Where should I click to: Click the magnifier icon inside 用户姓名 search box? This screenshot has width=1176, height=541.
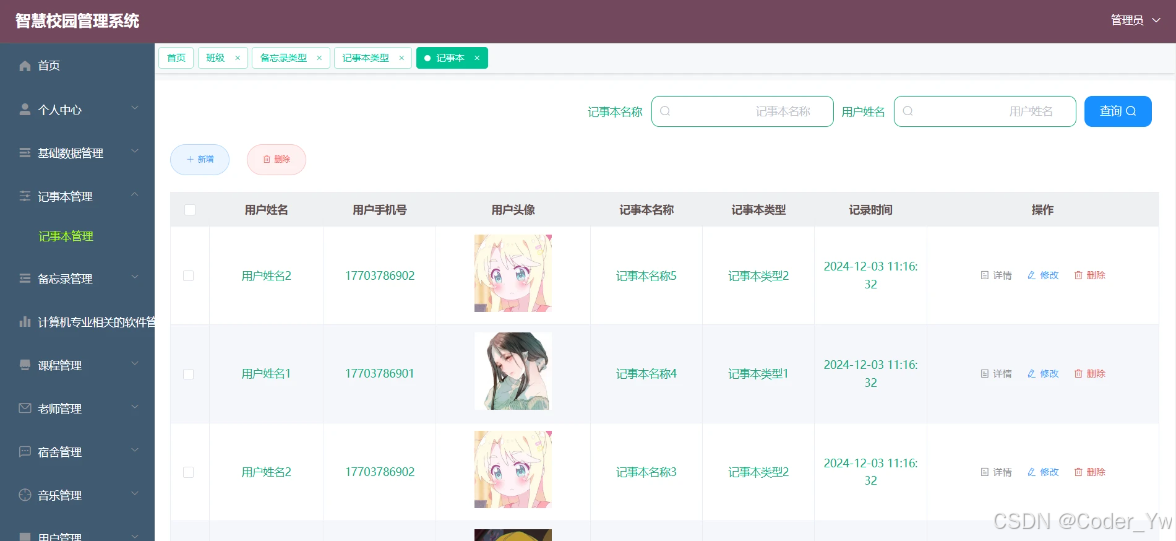pos(908,111)
